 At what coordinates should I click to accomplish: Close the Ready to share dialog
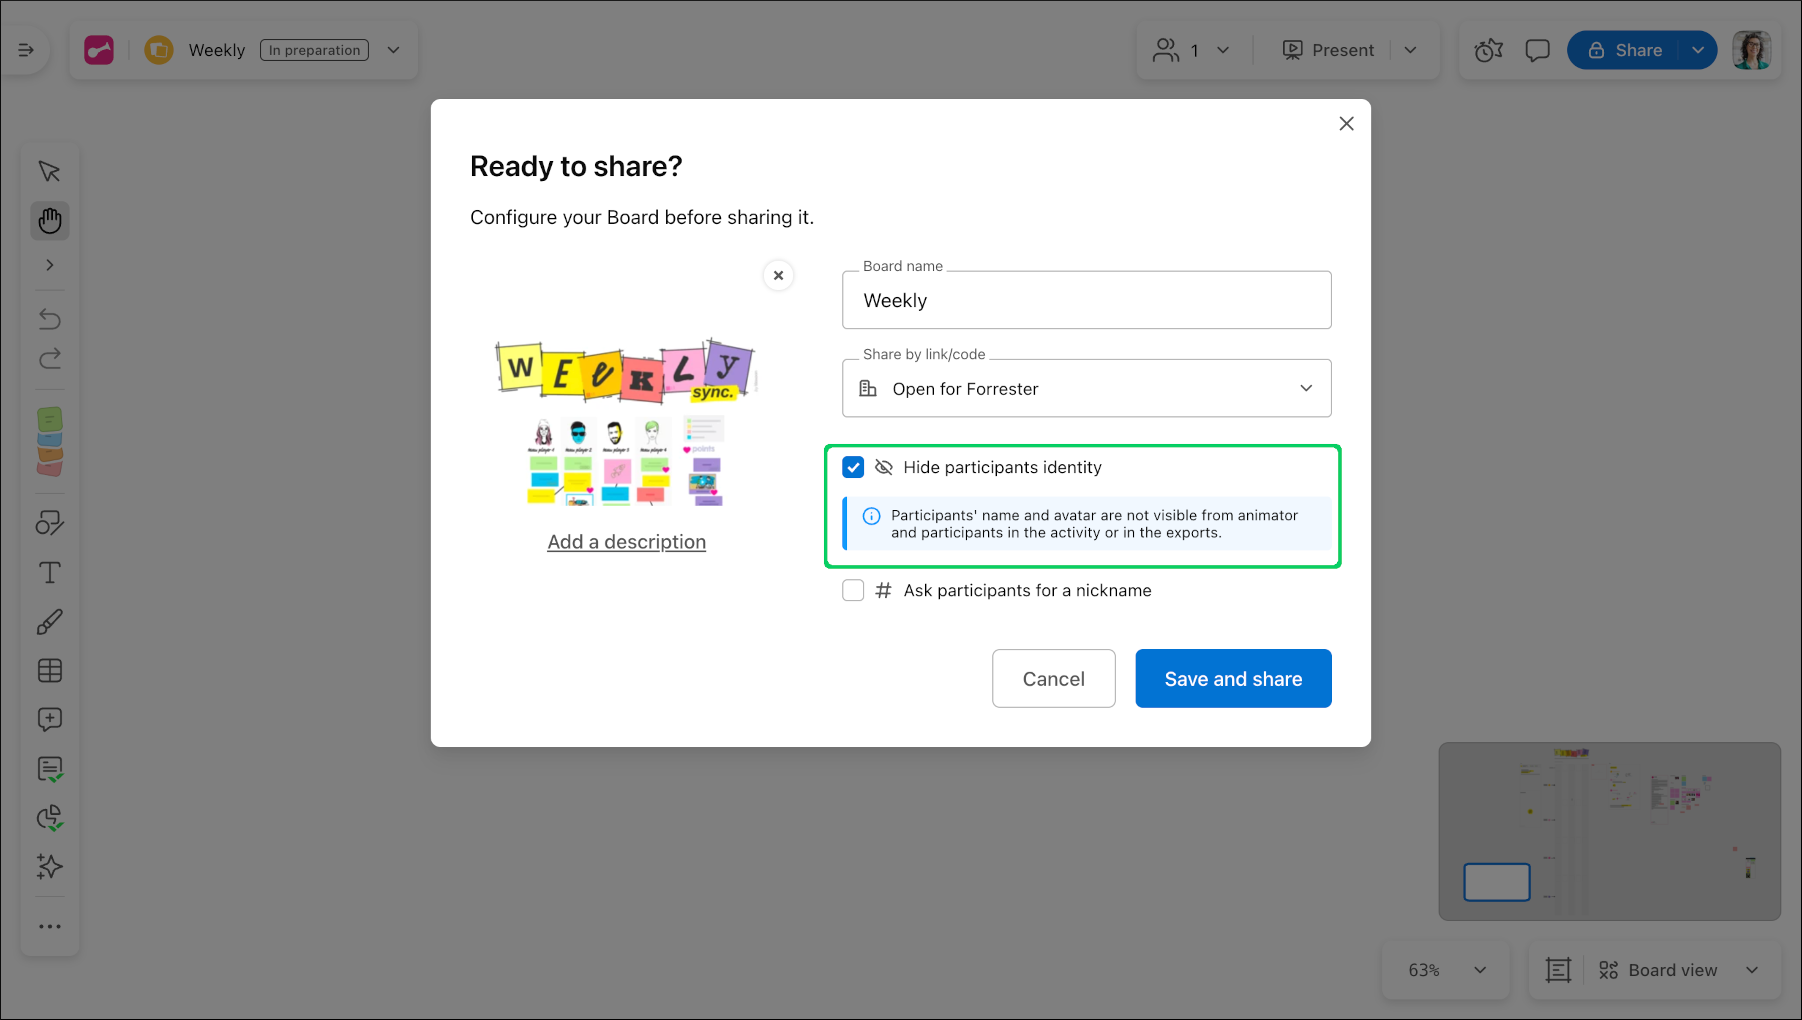point(1347,123)
